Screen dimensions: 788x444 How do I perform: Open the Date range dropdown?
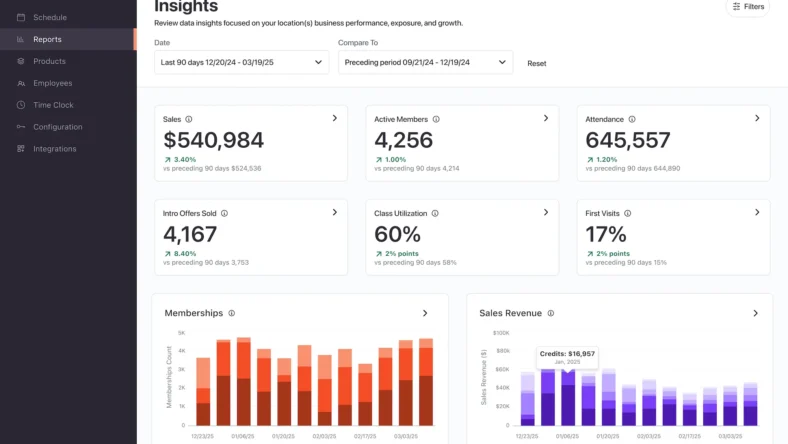[241, 62]
